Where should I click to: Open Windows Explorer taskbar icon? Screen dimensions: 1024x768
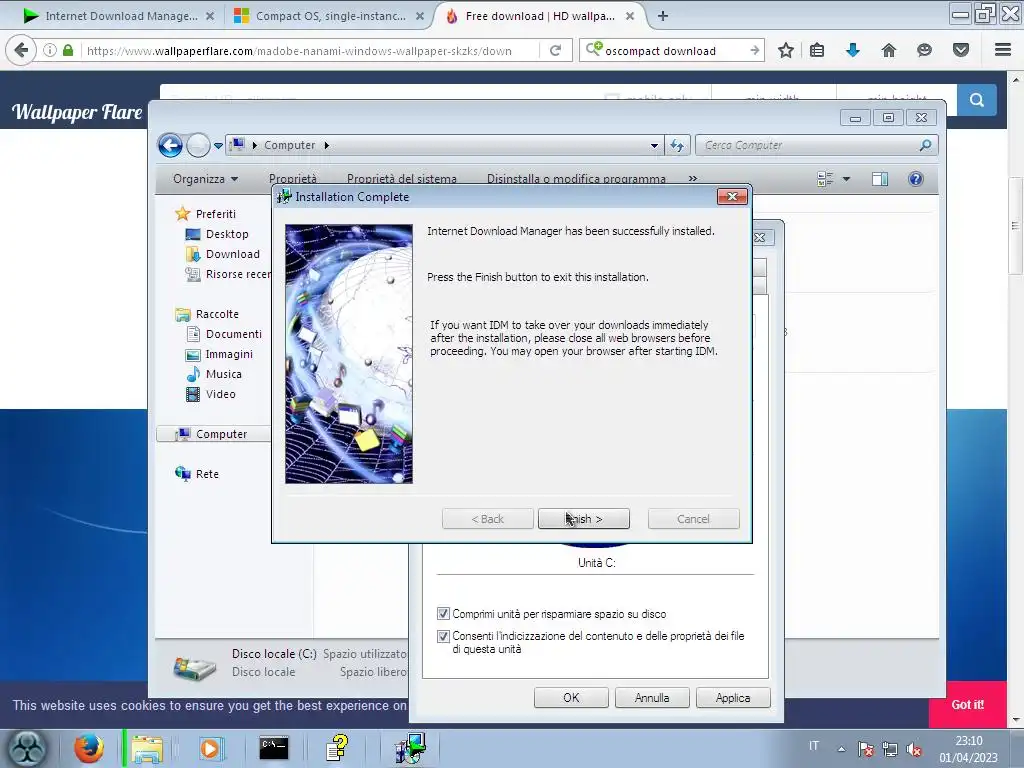(148, 748)
